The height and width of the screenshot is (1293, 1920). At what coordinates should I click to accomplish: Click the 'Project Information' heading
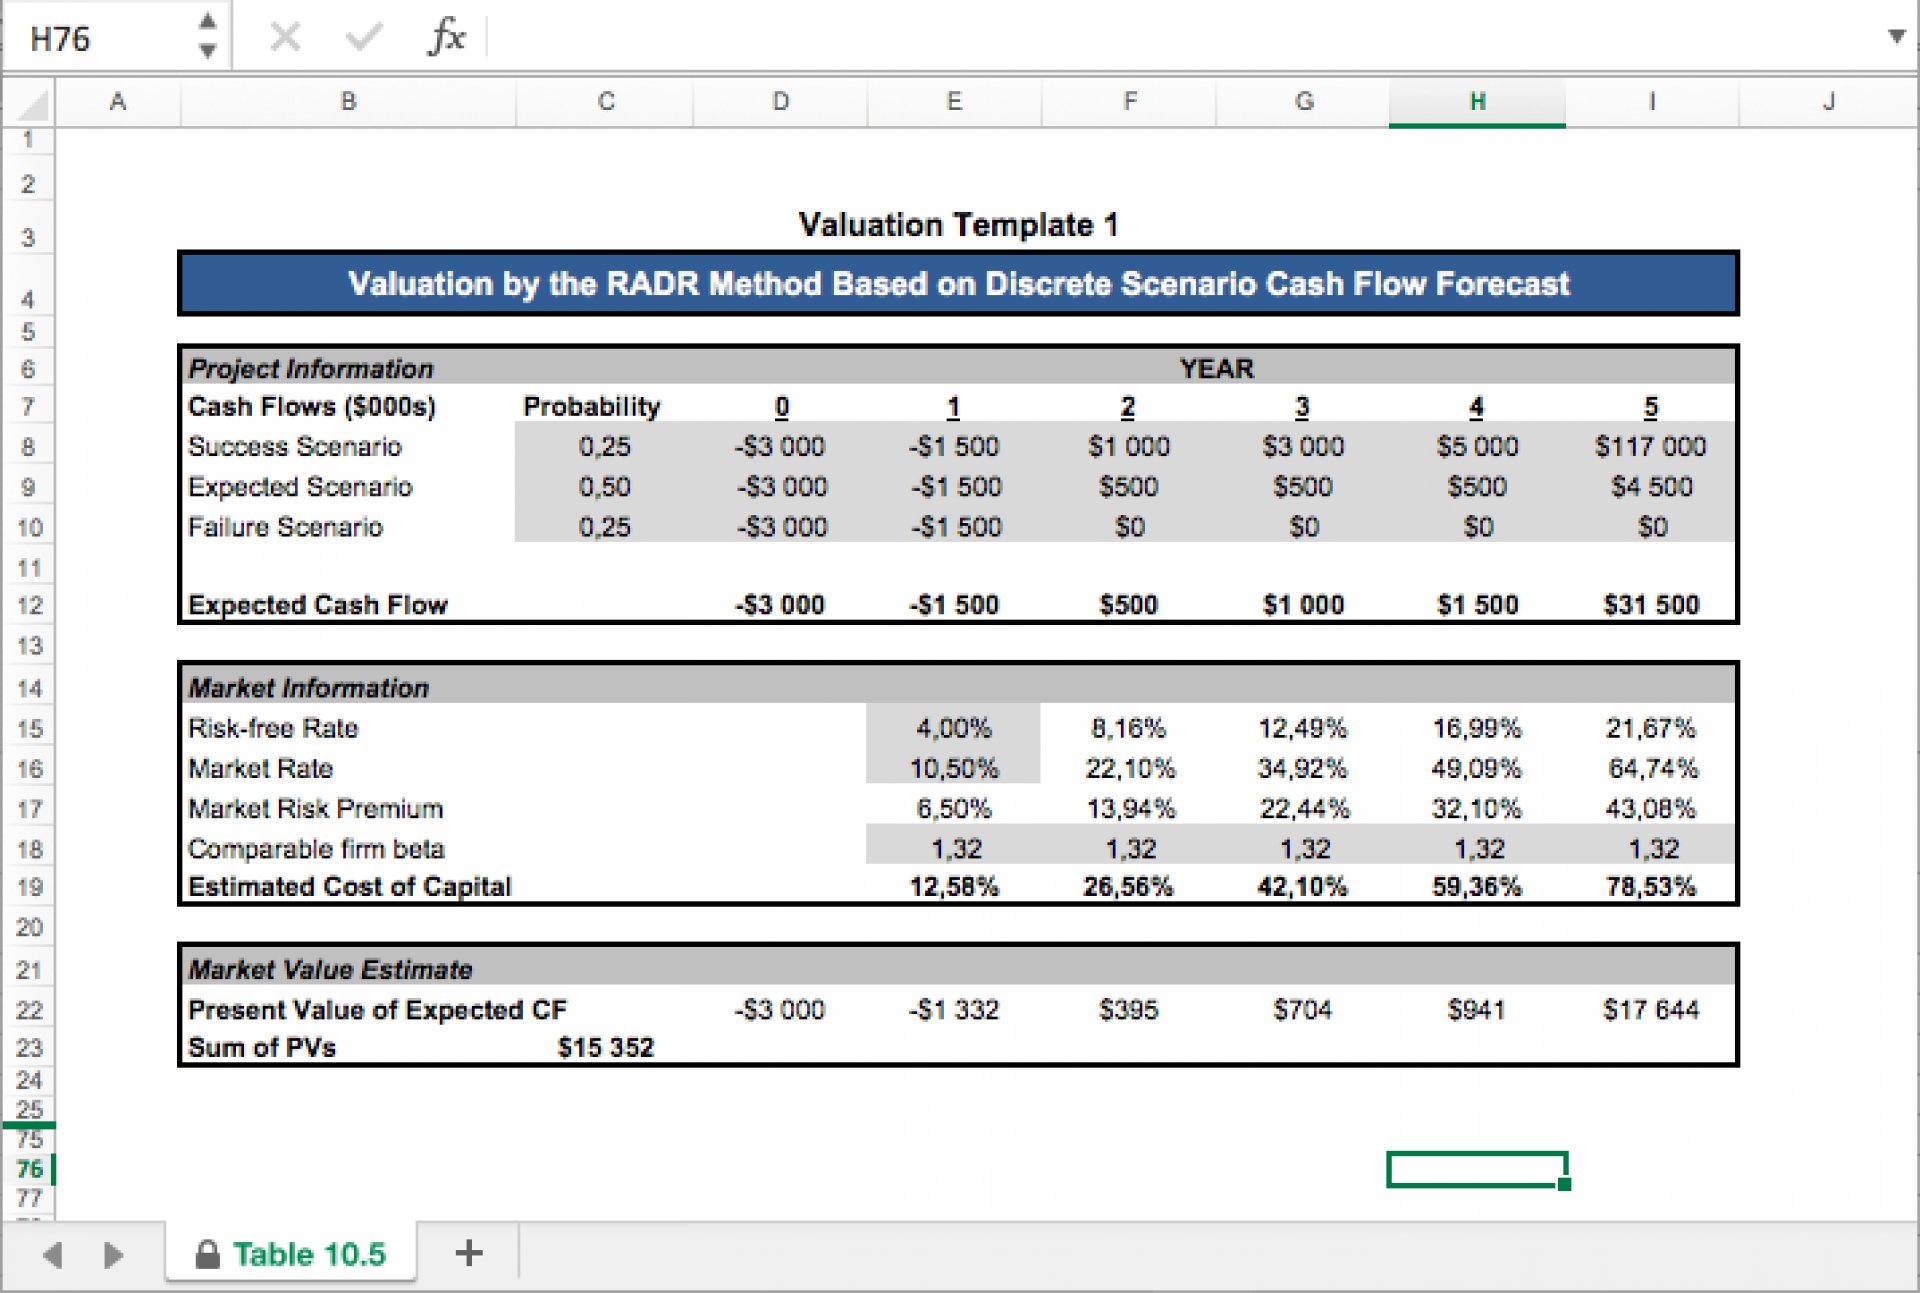click(311, 369)
